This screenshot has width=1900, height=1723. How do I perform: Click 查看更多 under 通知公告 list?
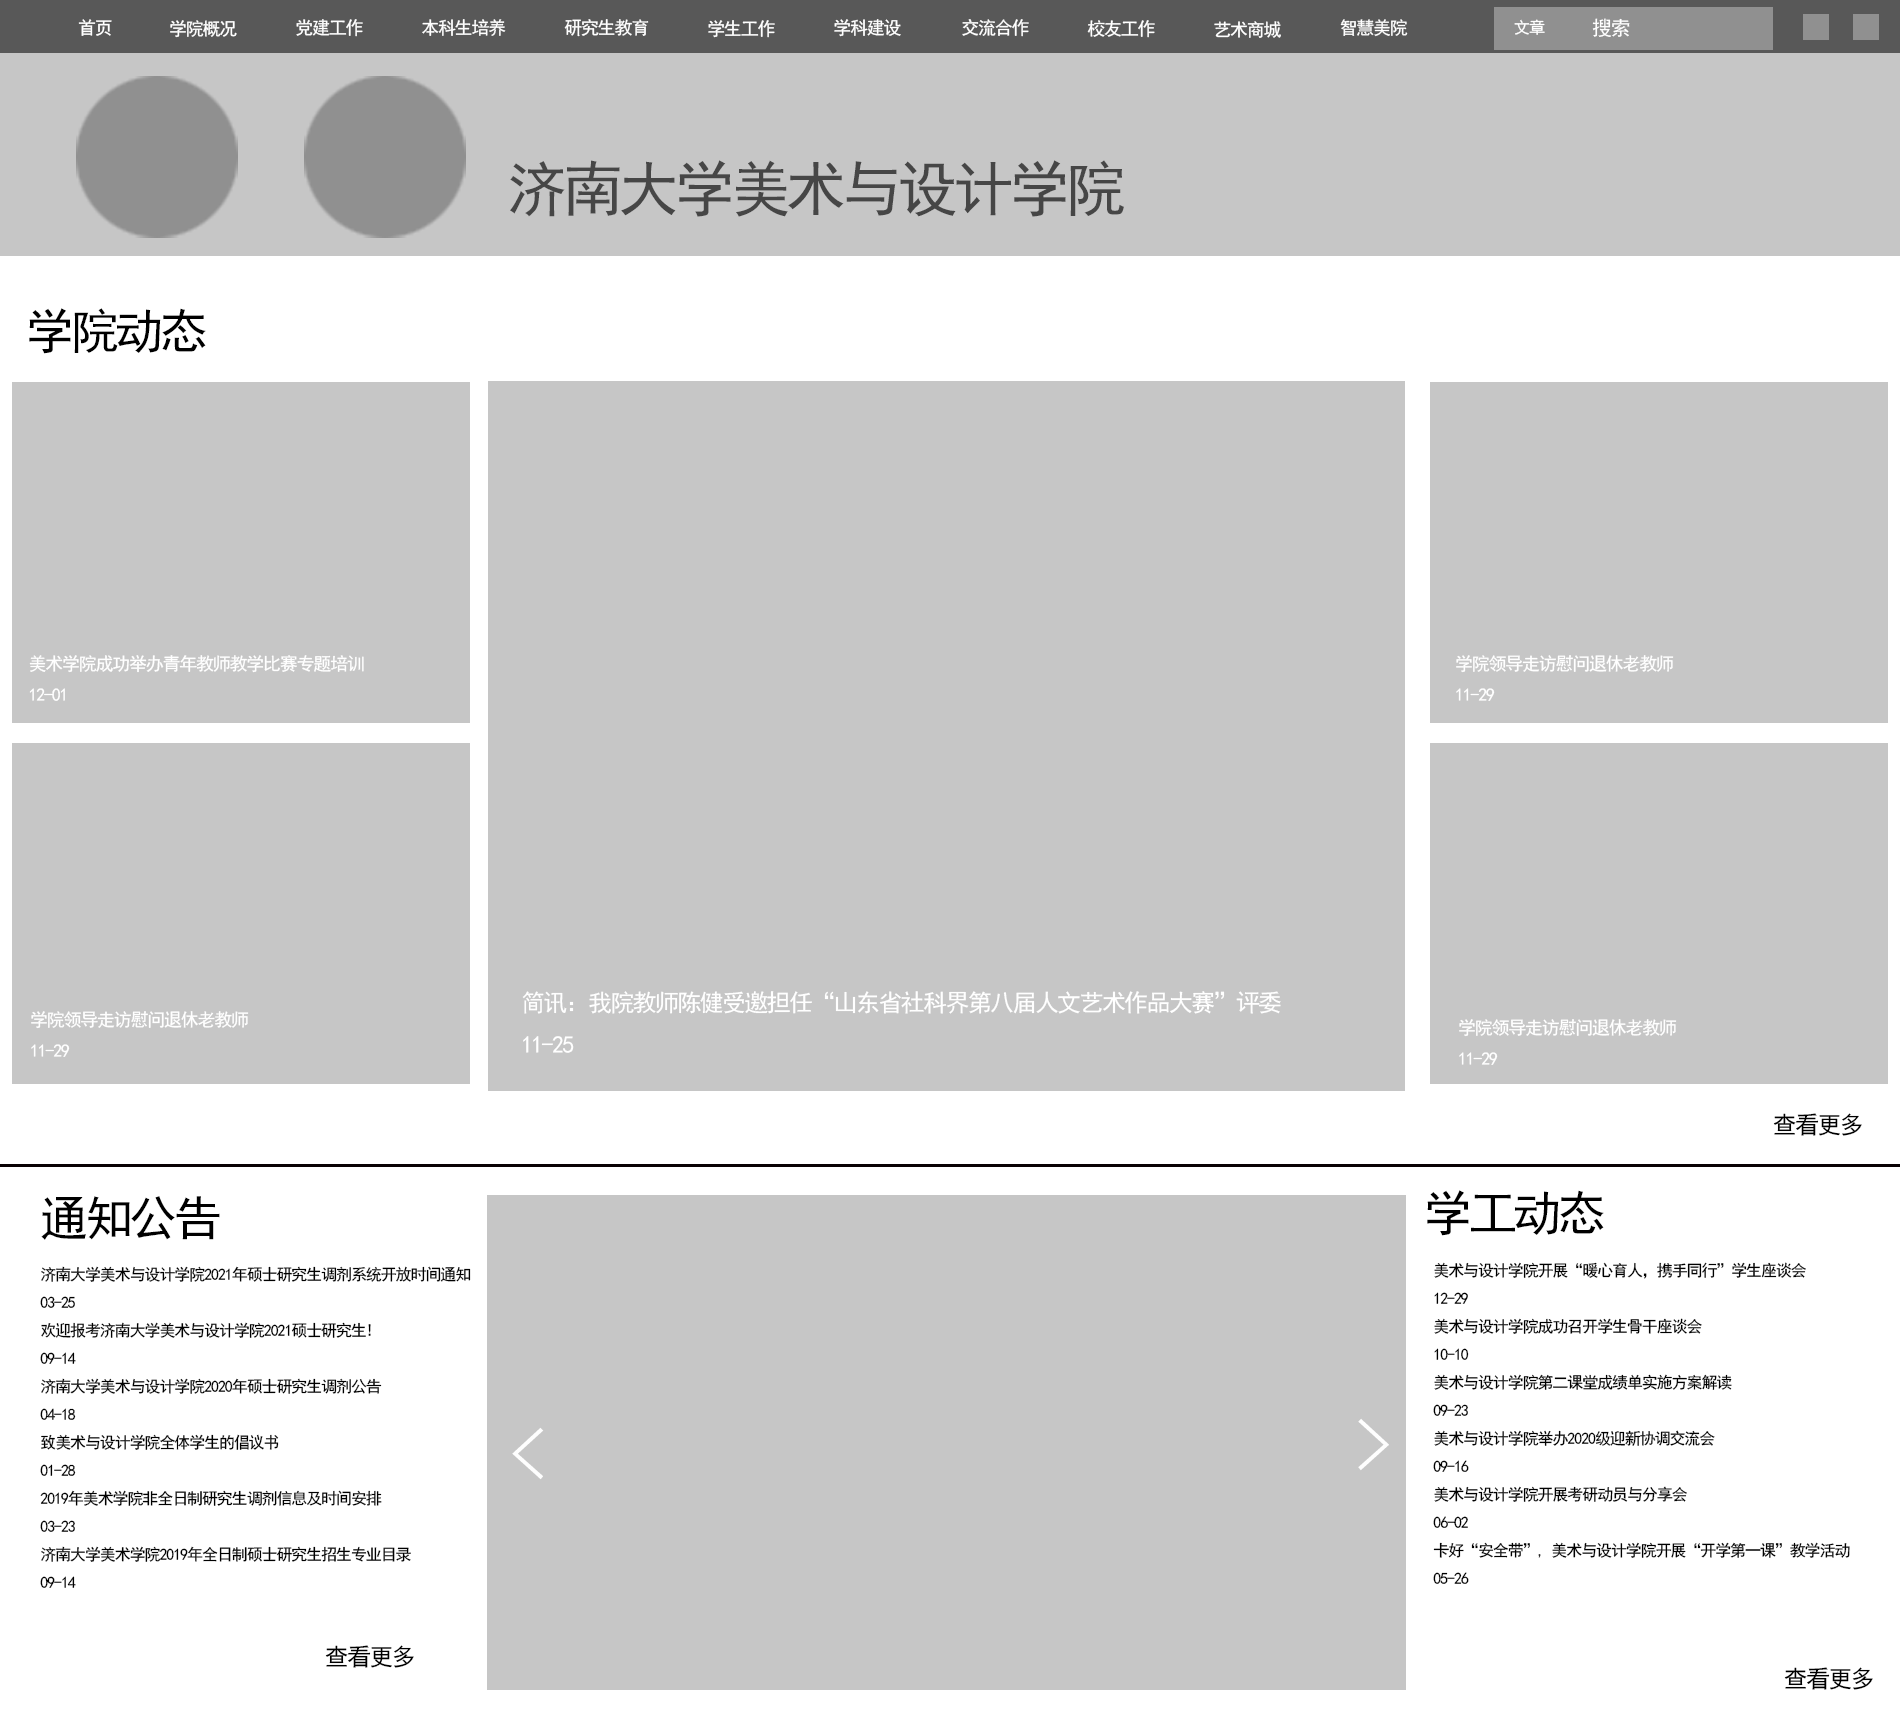coord(369,1657)
